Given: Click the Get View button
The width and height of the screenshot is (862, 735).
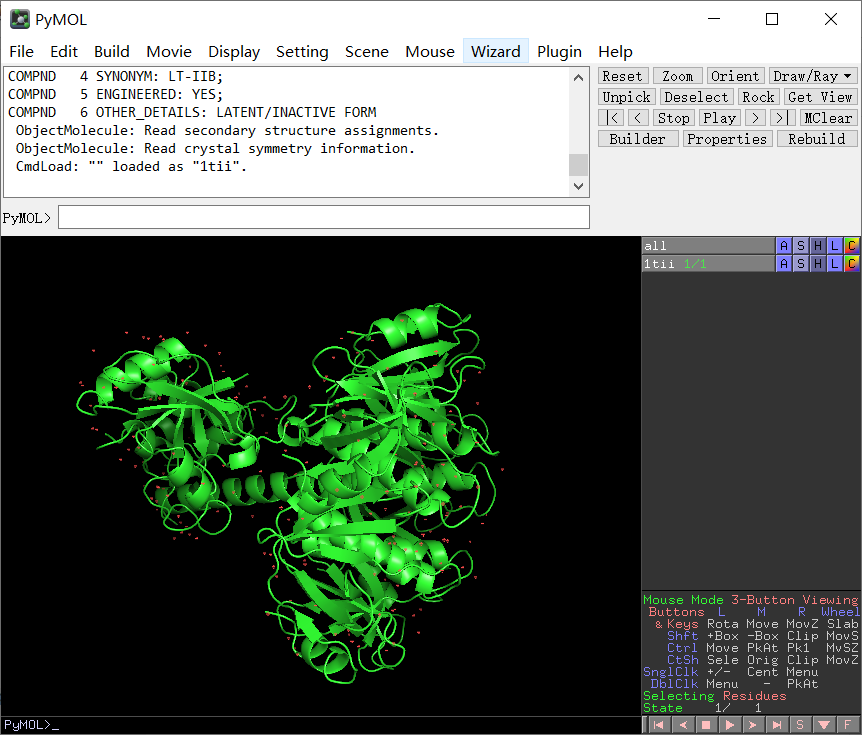Looking at the screenshot, I should point(820,97).
